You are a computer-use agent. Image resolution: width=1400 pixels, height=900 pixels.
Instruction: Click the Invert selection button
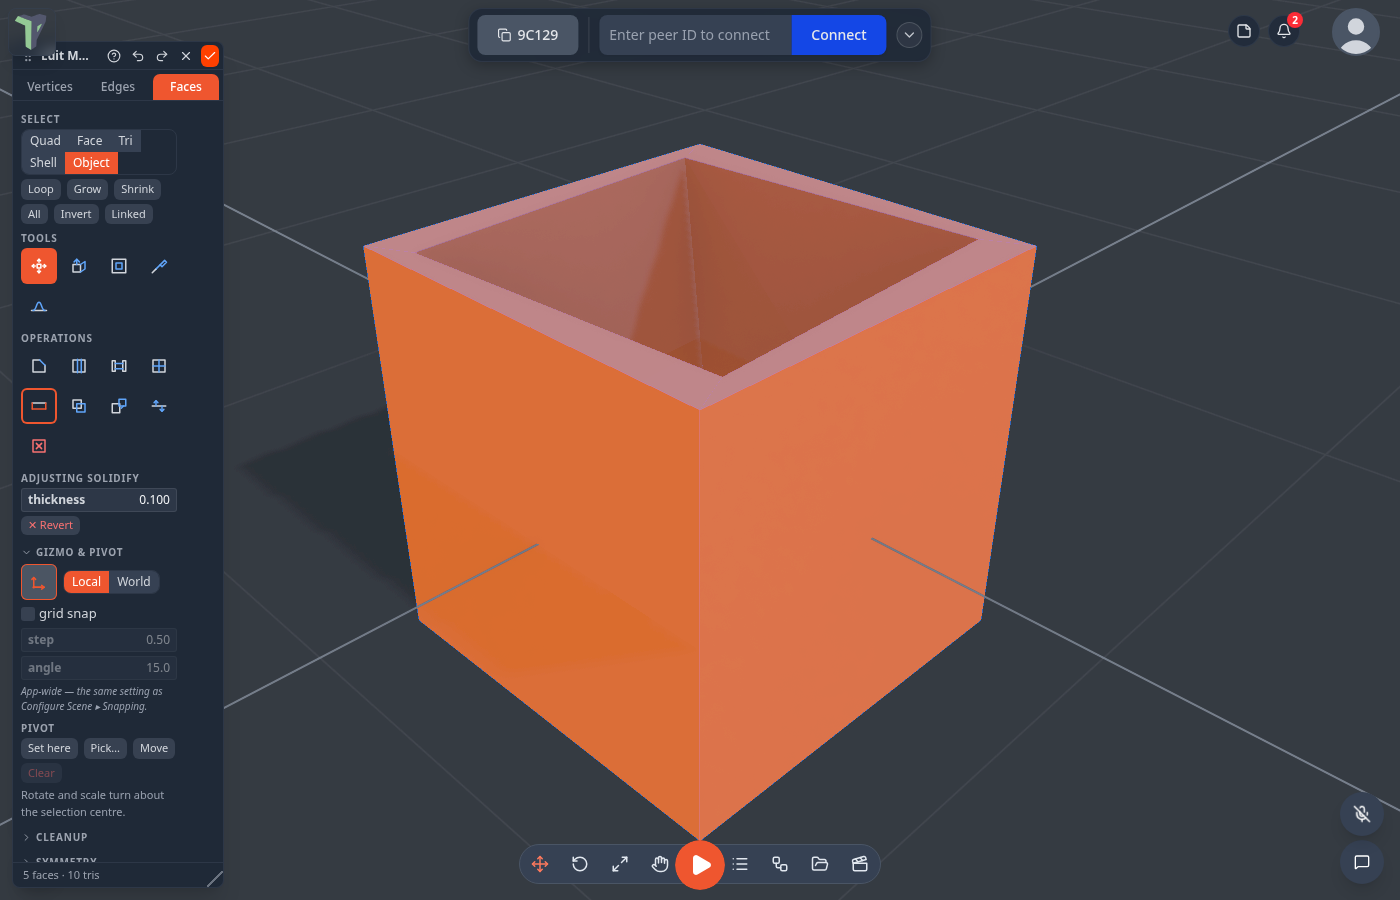tap(76, 214)
